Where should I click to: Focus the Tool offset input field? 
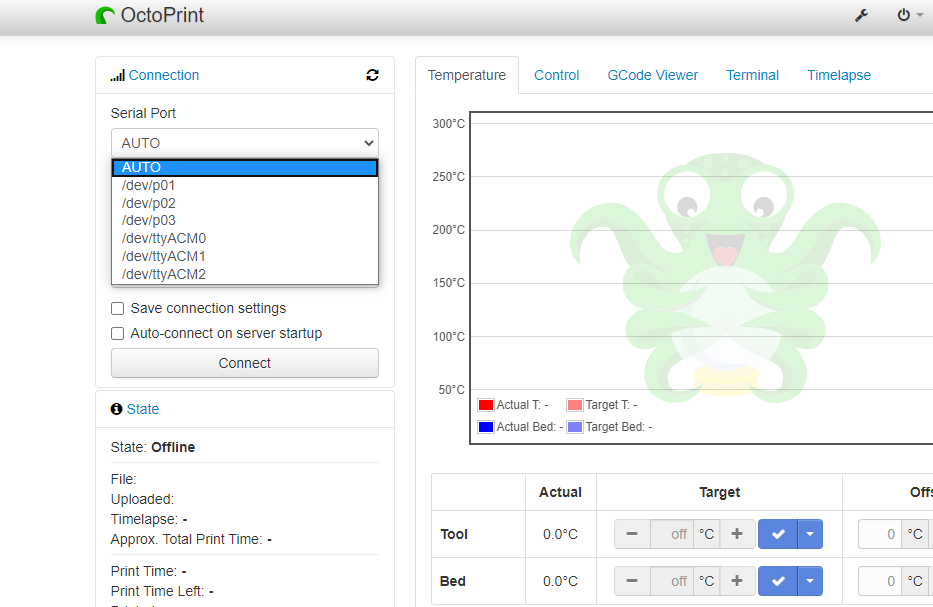(x=880, y=534)
